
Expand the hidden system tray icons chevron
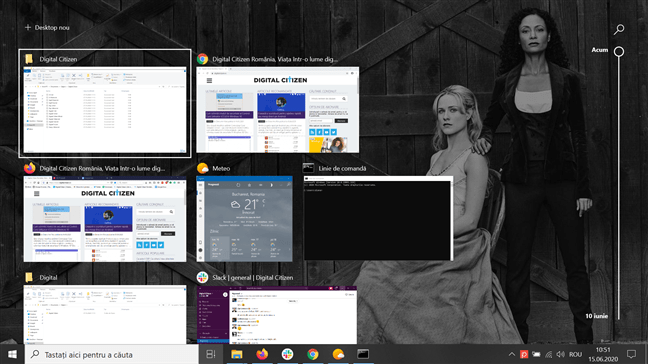pos(512,354)
